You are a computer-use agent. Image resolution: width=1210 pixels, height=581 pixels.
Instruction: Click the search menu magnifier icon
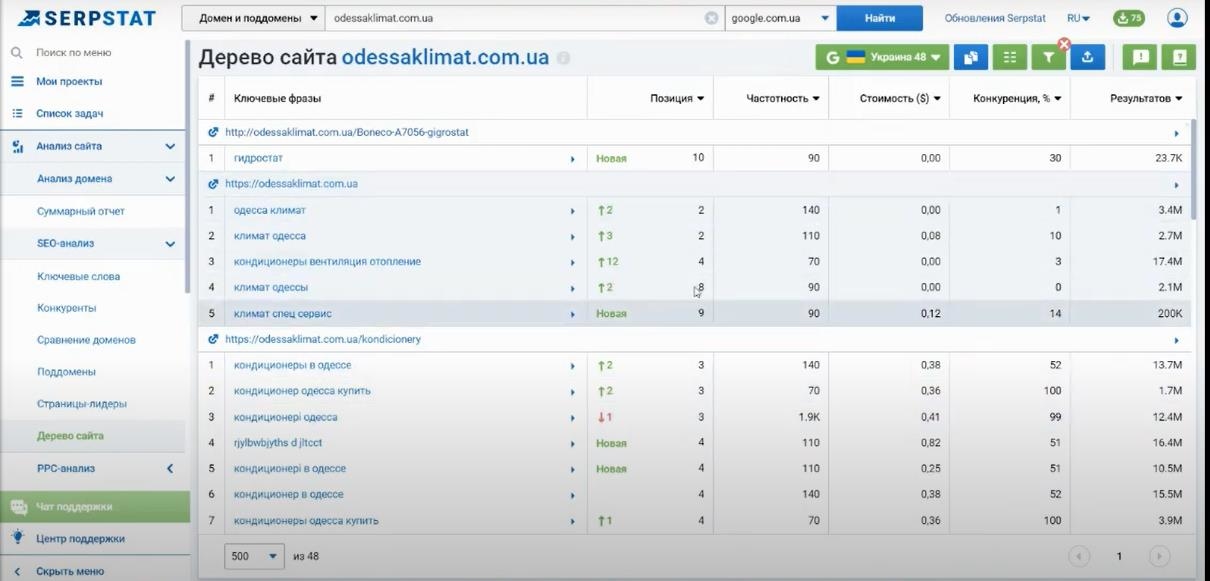click(x=17, y=52)
